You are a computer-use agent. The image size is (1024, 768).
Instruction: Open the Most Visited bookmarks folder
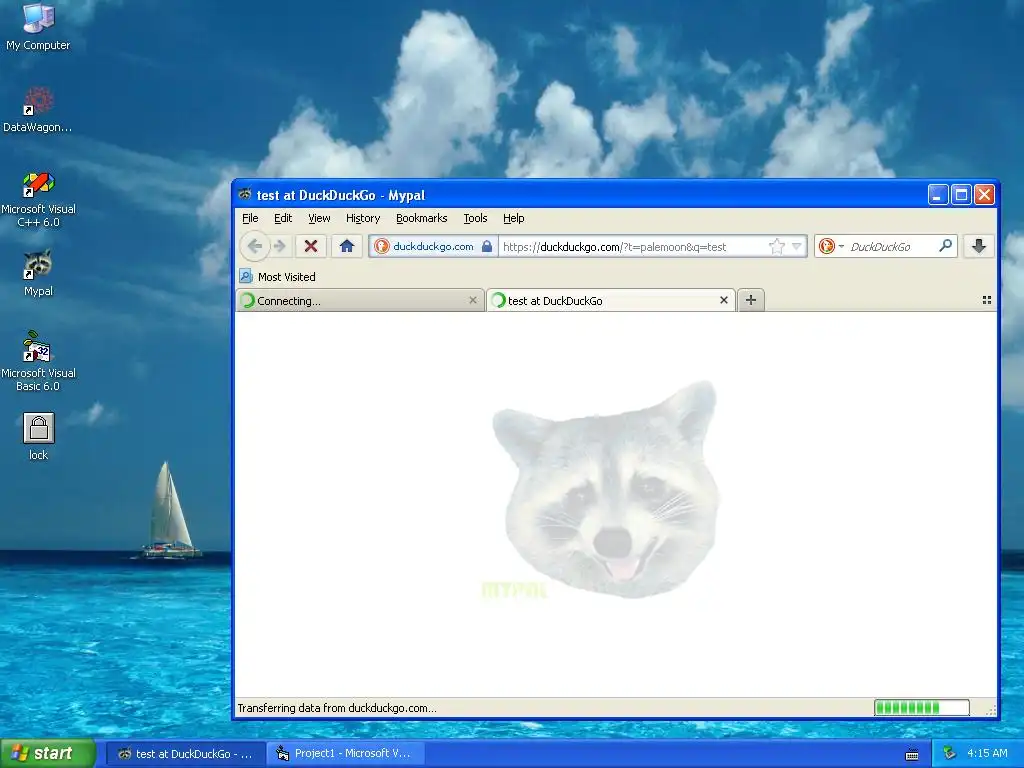[x=277, y=277]
